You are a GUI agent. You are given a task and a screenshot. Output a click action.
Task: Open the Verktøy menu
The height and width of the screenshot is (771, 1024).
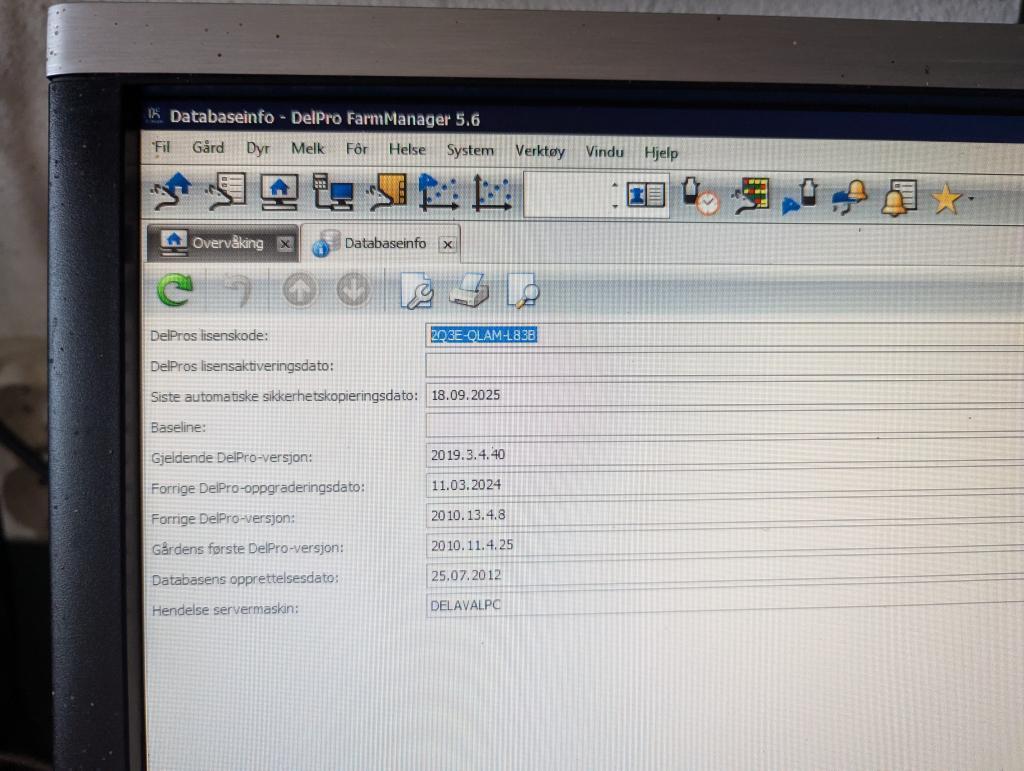(540, 151)
